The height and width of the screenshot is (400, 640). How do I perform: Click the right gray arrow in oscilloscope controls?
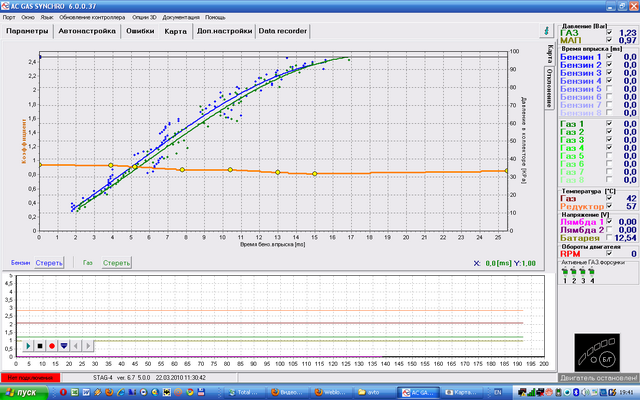(89, 345)
